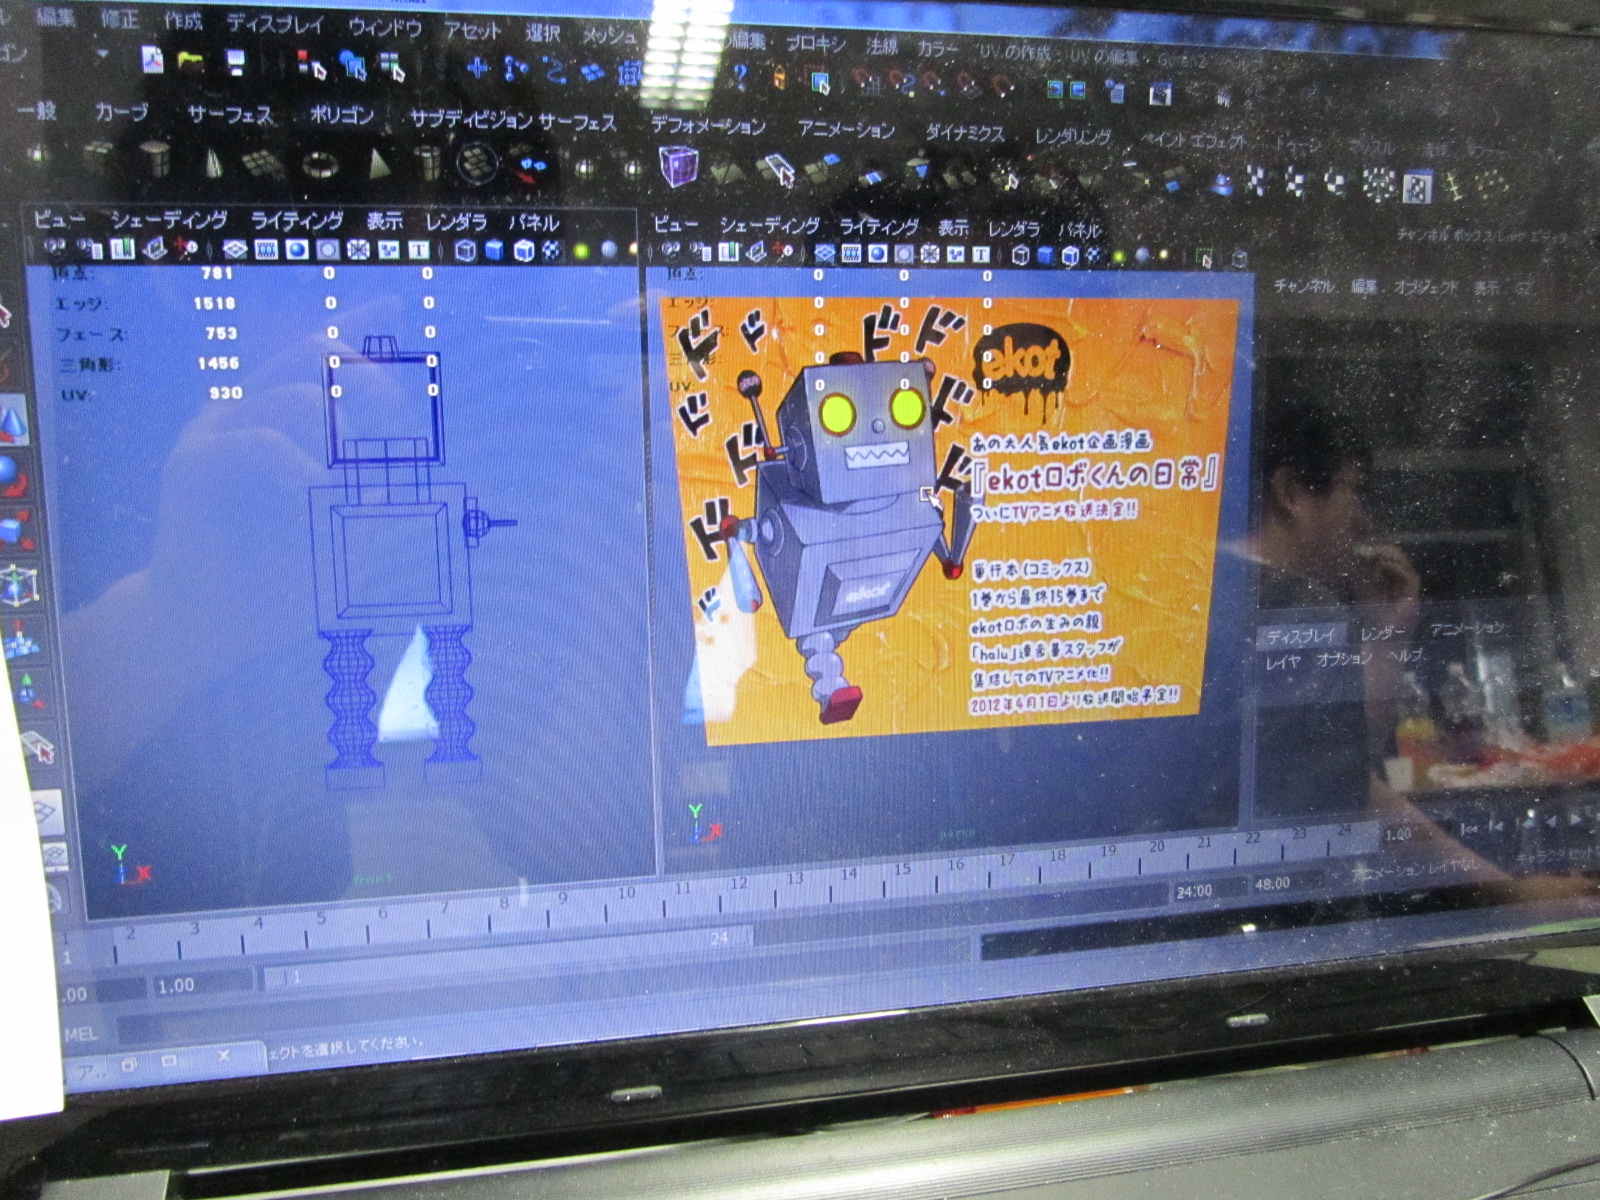Screen dimensions: 1600x1200
Task: Create a polygon sphere from the shelf
Action: click(38, 154)
